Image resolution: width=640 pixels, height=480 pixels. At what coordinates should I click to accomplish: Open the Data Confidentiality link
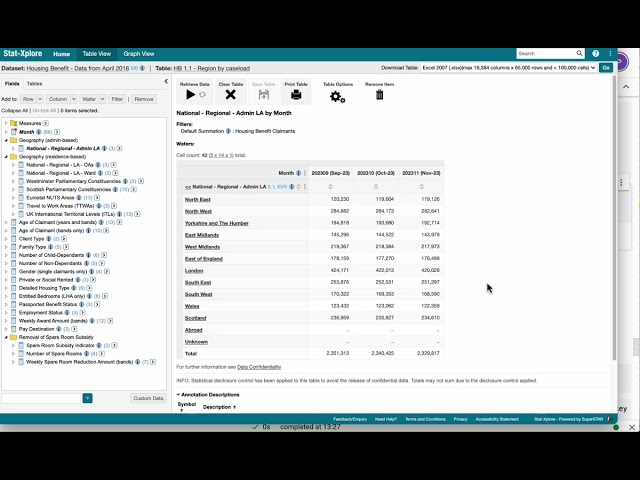pos(259,367)
